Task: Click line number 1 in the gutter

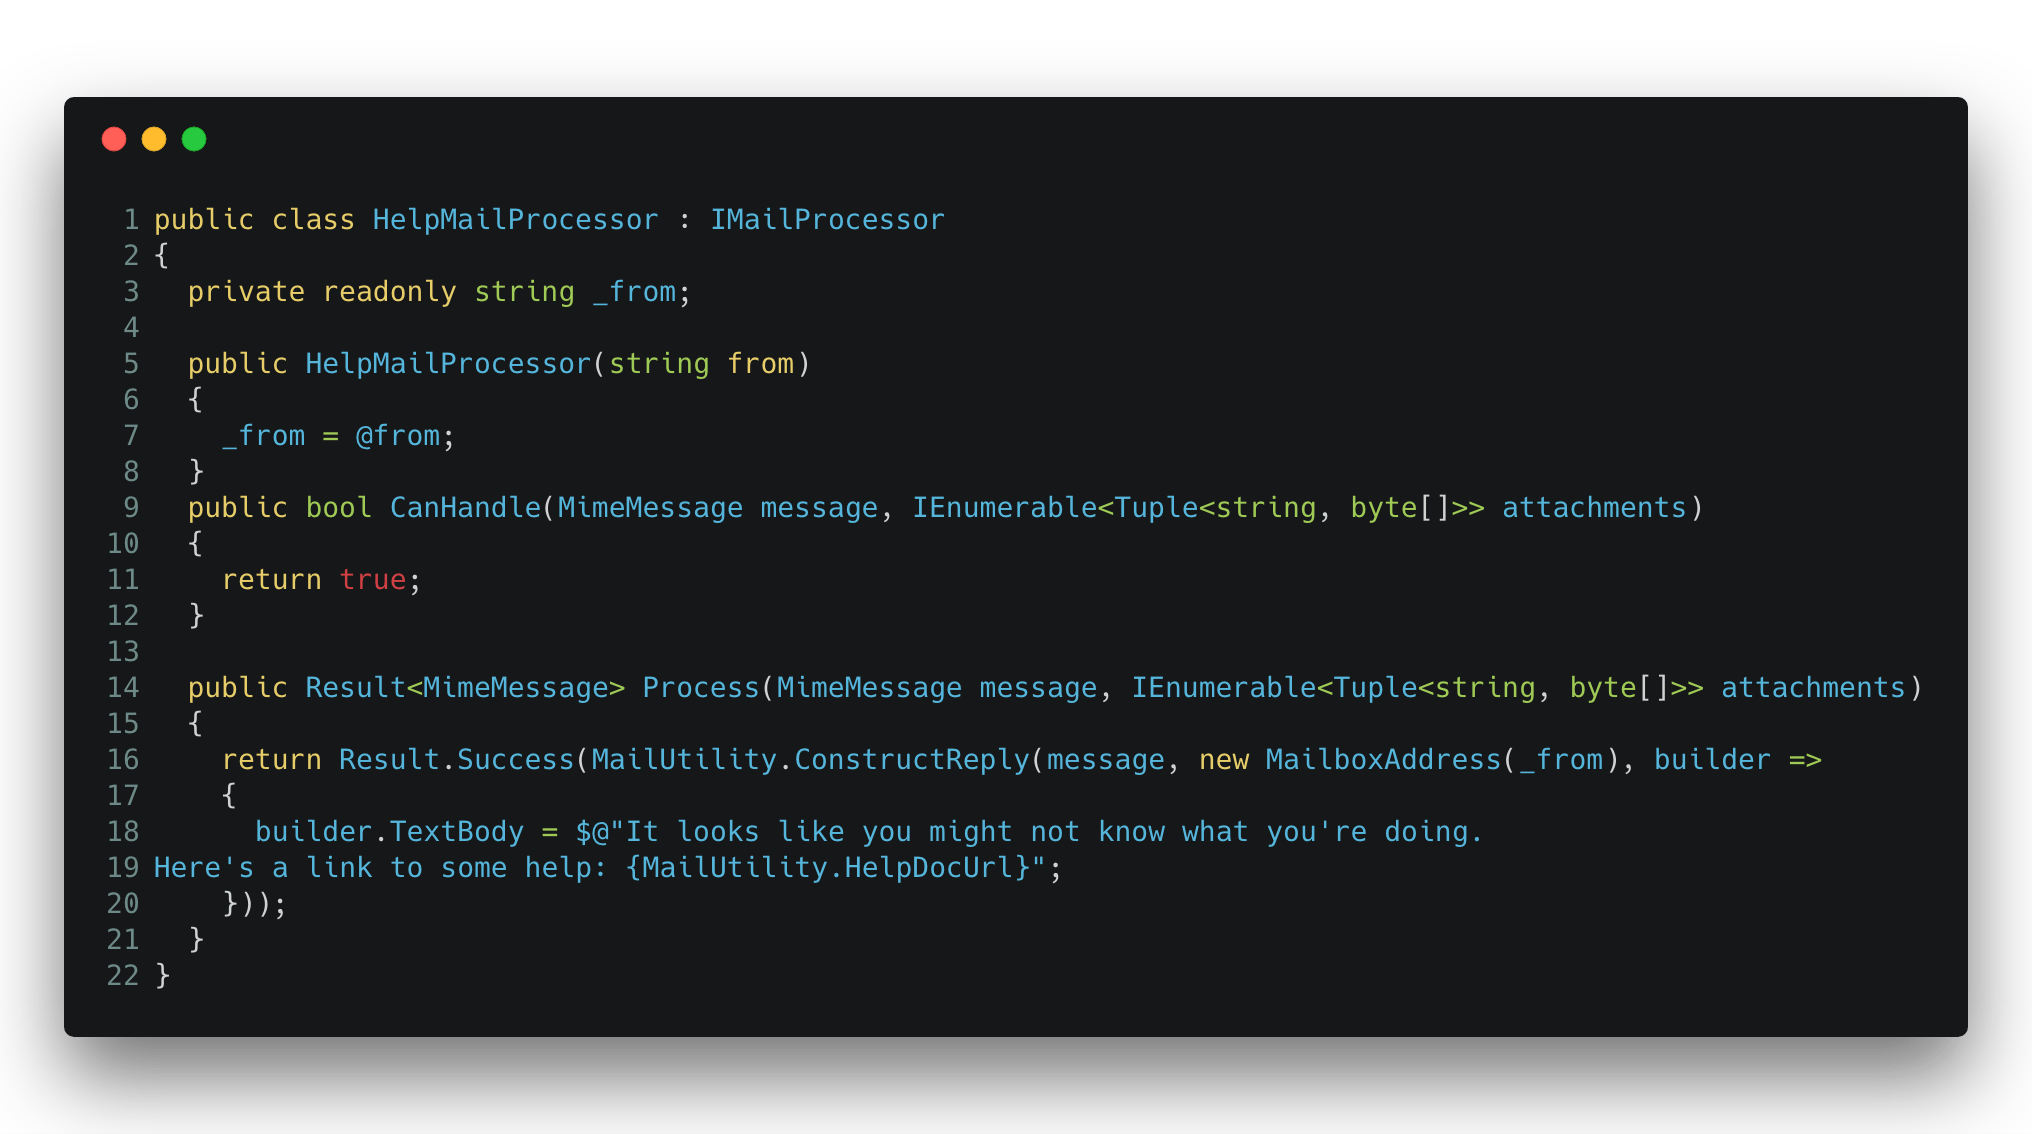Action: coord(131,220)
